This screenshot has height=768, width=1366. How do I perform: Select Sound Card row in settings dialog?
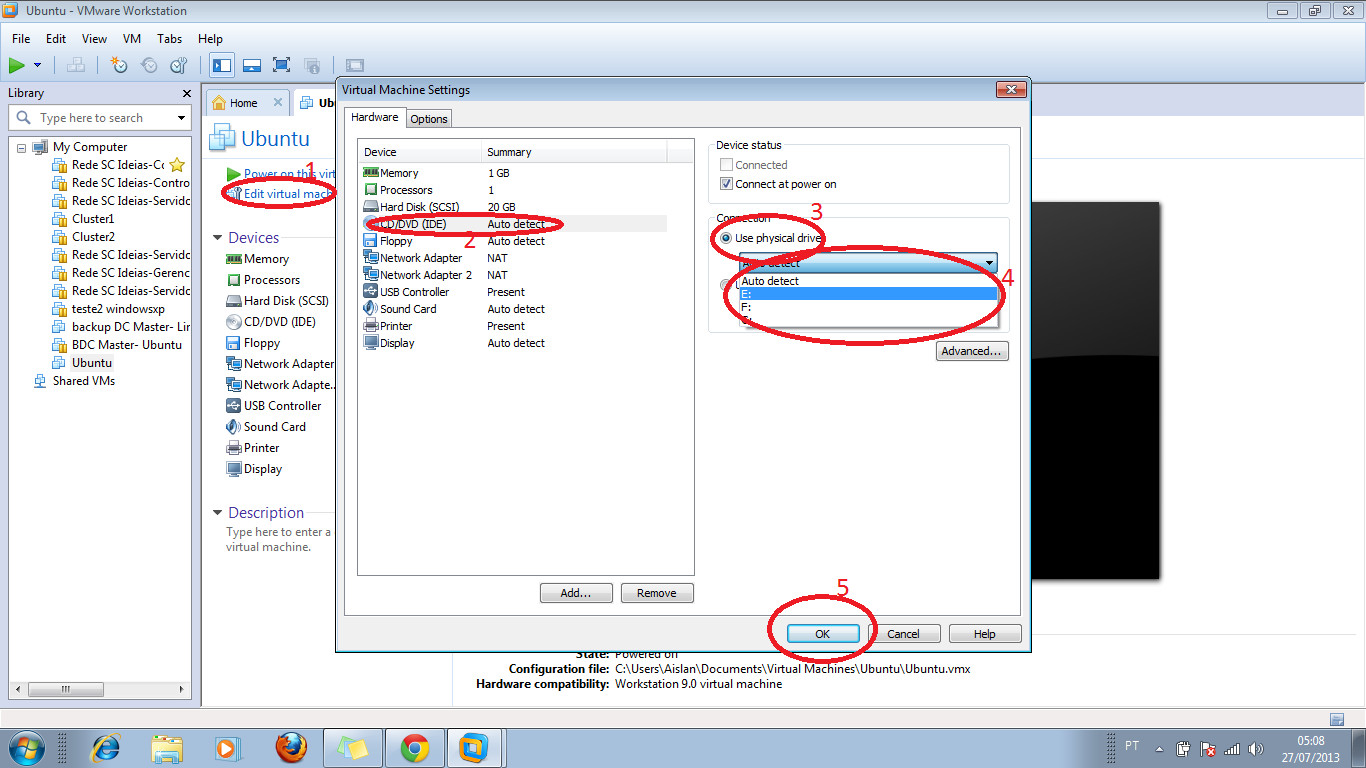(512, 309)
